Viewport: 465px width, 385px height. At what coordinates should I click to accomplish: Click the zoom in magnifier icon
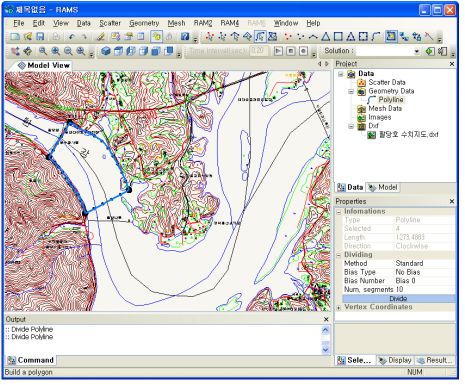click(55, 51)
